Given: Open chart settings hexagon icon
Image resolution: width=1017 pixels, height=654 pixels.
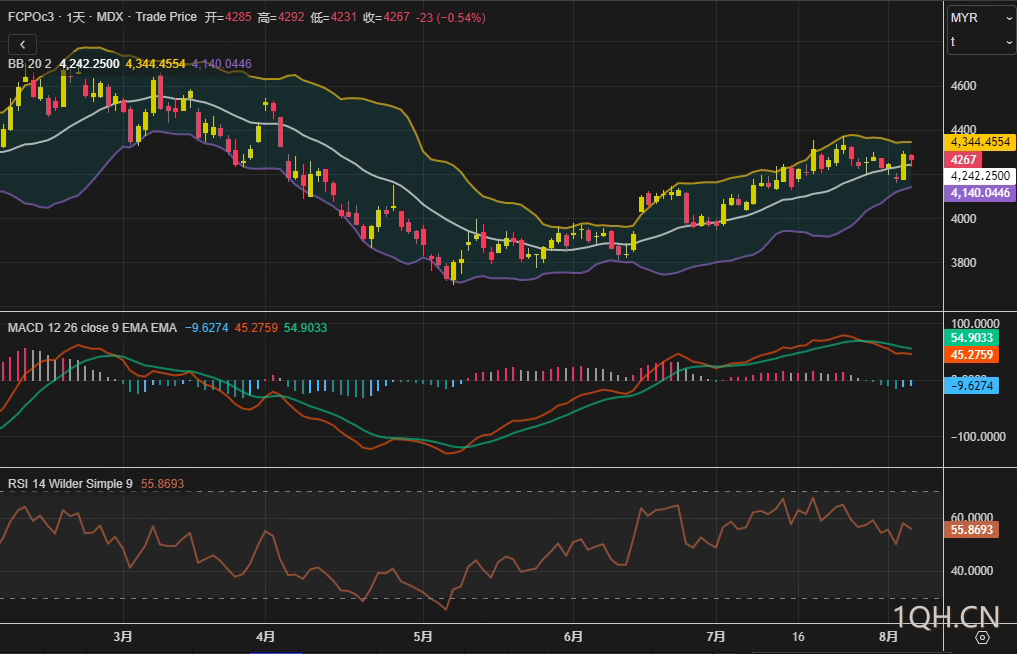Looking at the screenshot, I should (982, 637).
